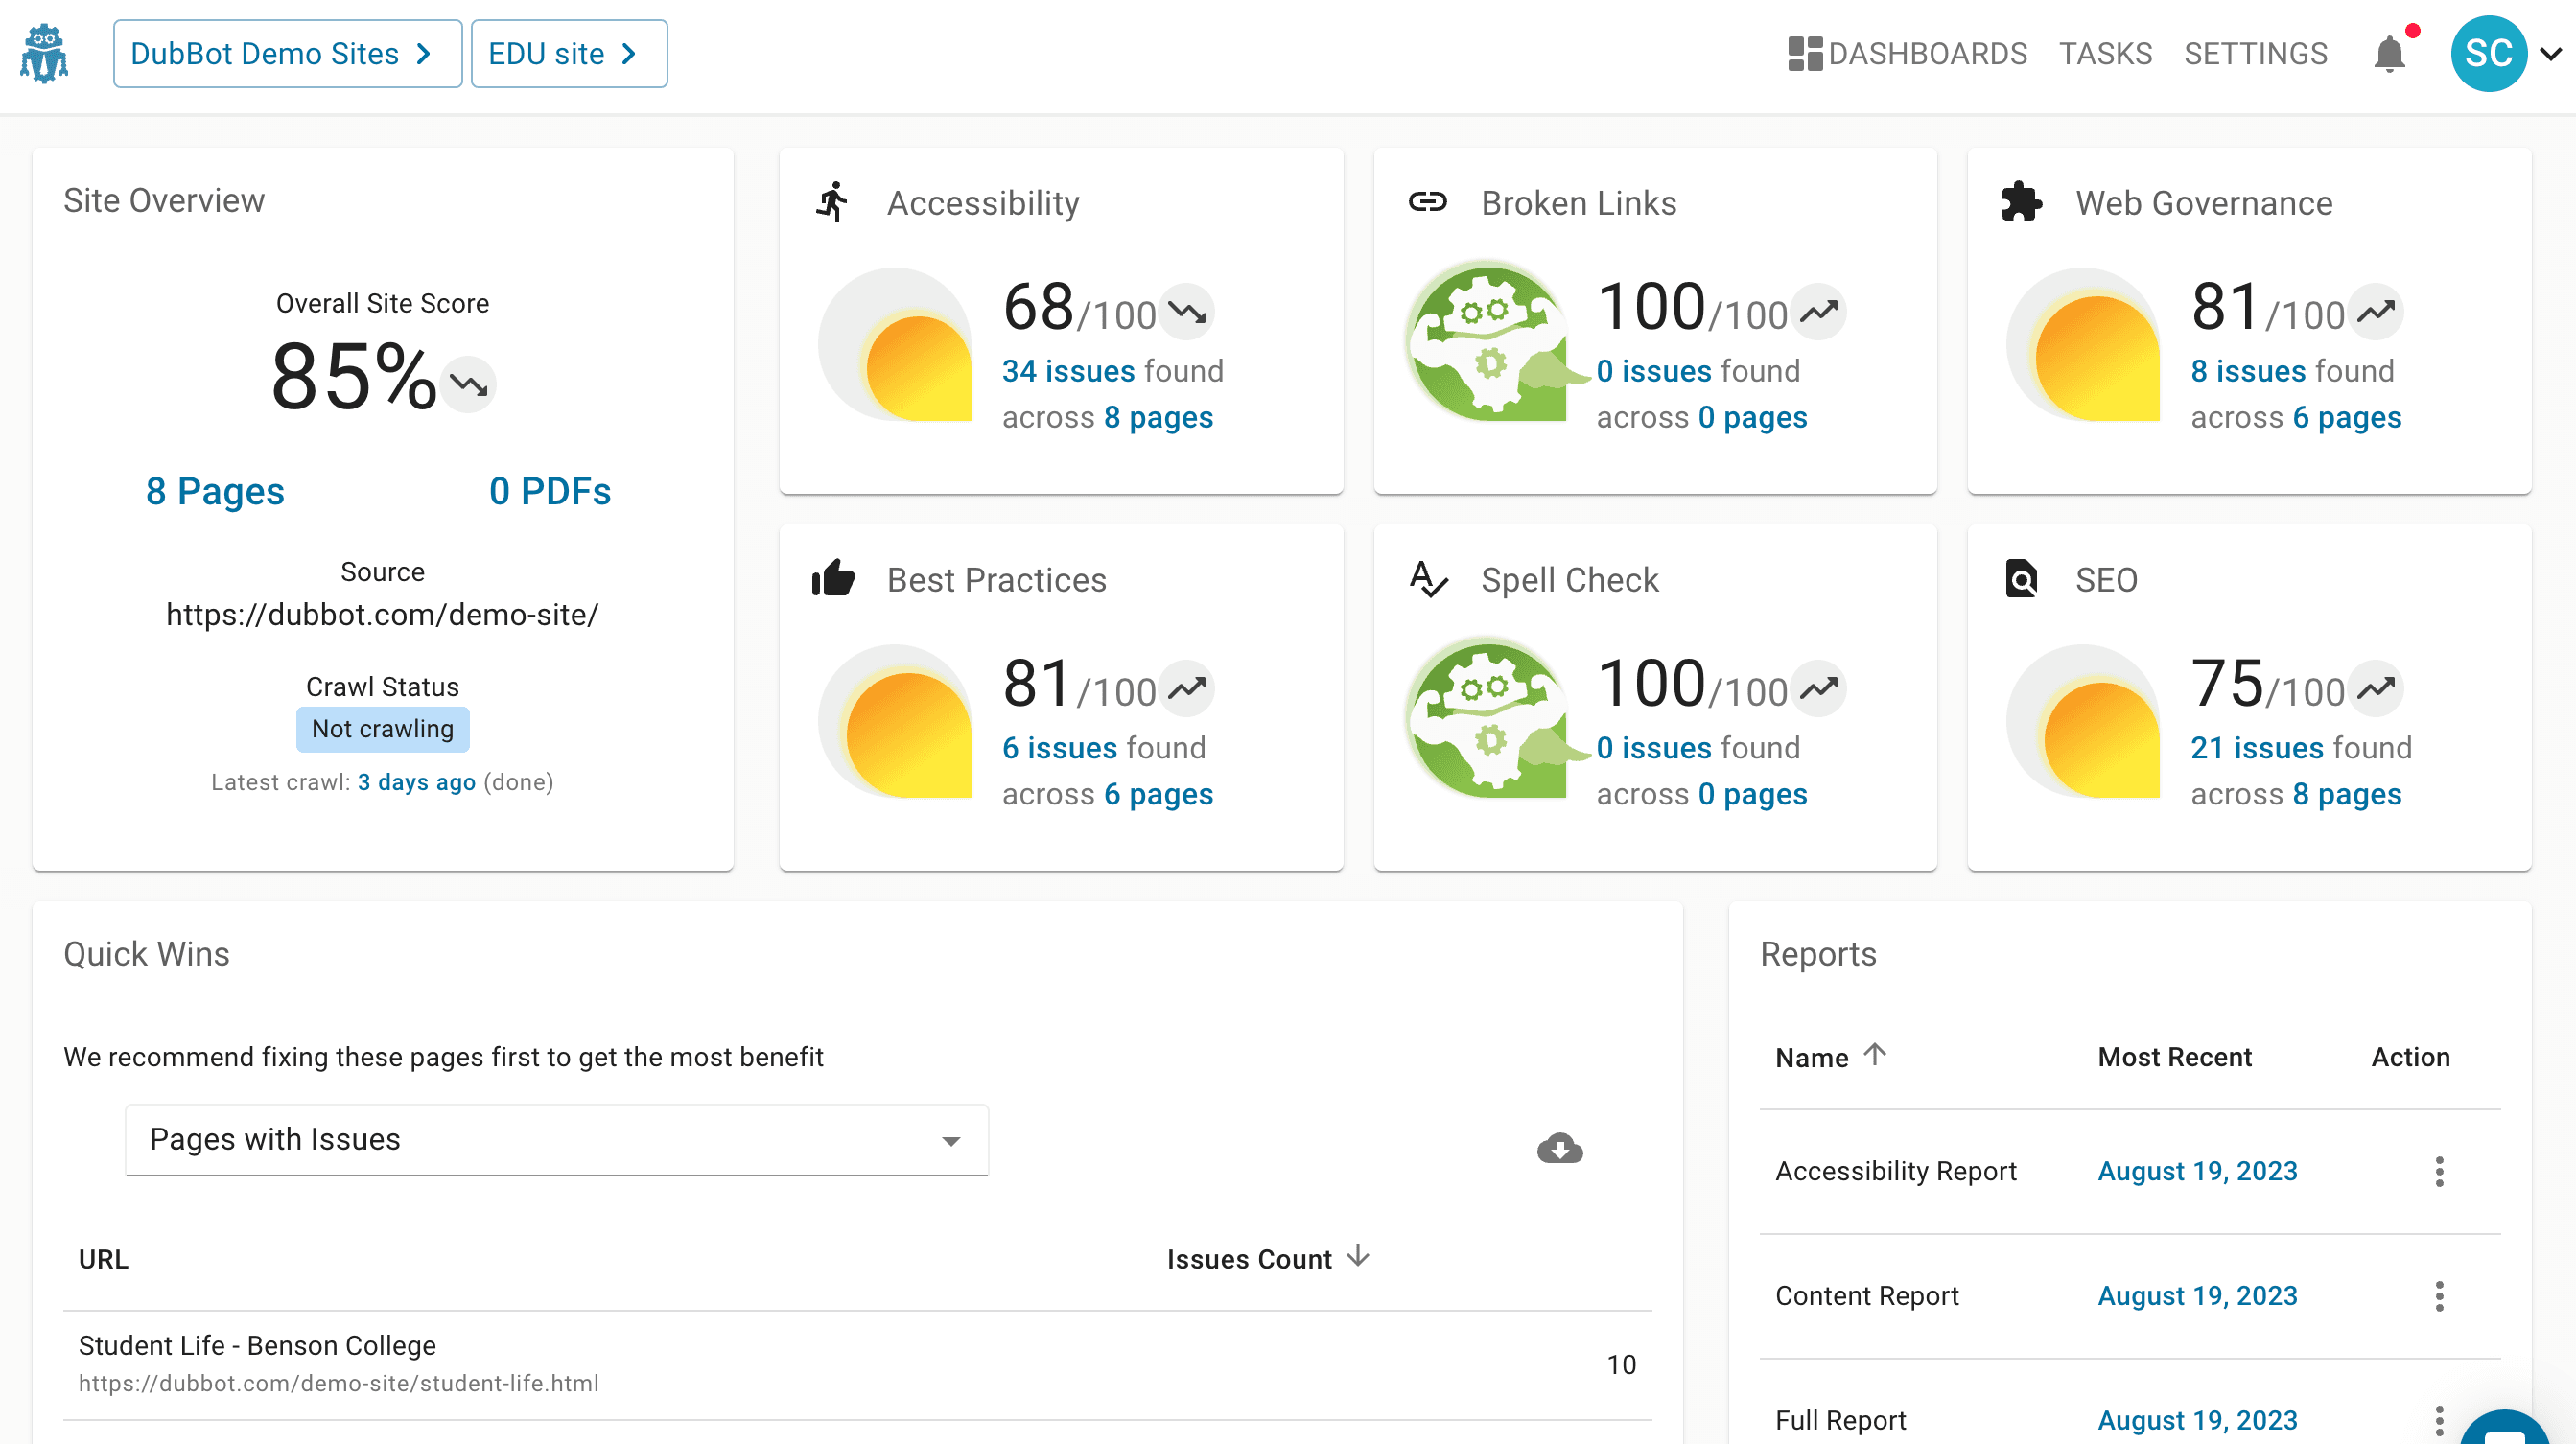Click the Accessibility score trend arrow

(1188, 313)
